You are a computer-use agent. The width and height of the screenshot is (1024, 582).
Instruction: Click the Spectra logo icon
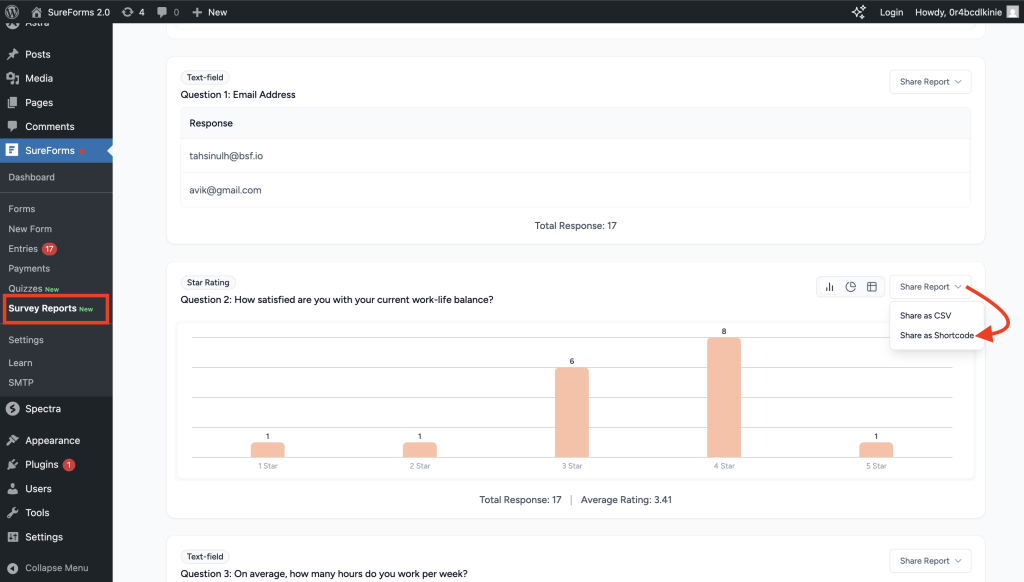point(12,409)
